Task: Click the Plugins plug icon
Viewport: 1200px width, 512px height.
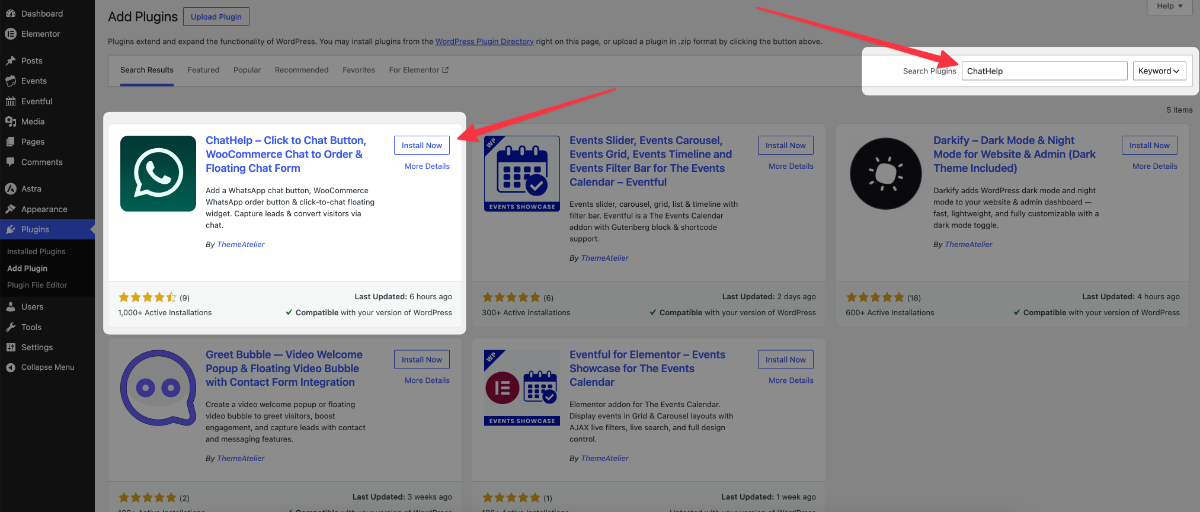Action: 10,229
